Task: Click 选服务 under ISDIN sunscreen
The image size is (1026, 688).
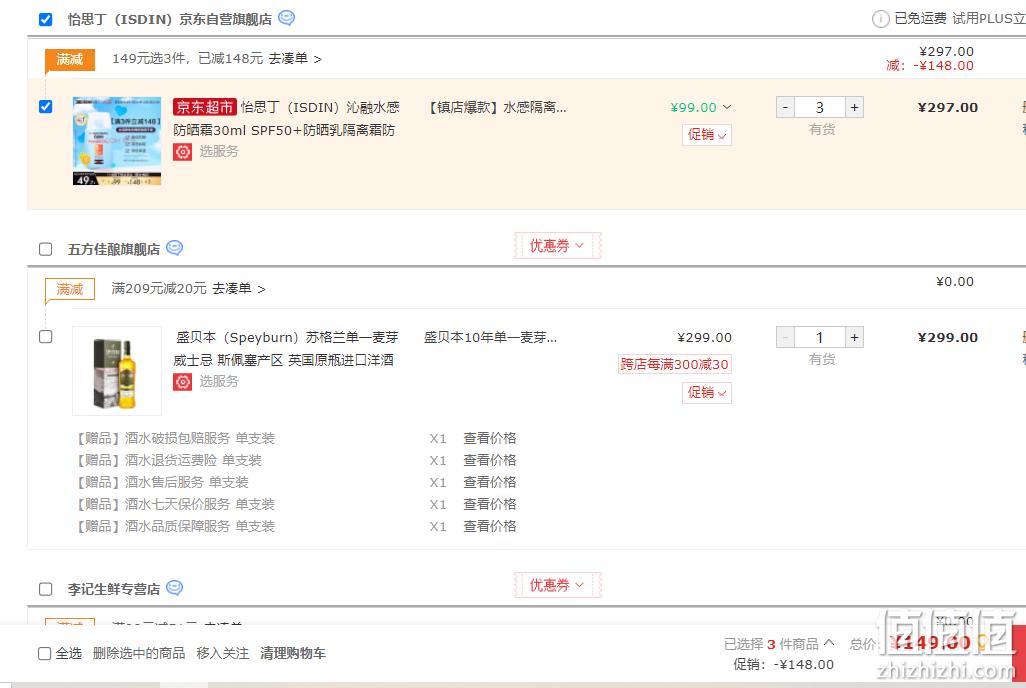Action: click(219, 151)
